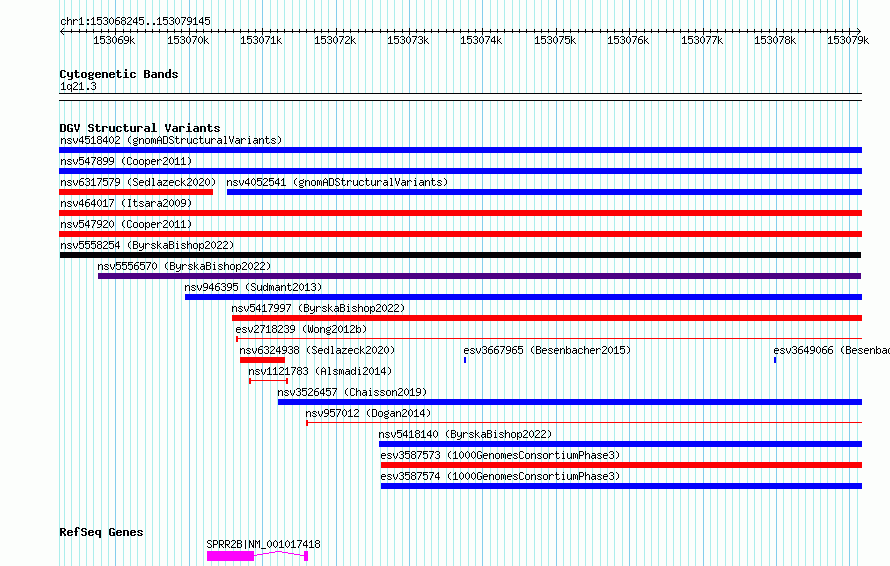Select the short red bar of nsv6324938
The height and width of the screenshot is (566, 890).
(x=262, y=360)
